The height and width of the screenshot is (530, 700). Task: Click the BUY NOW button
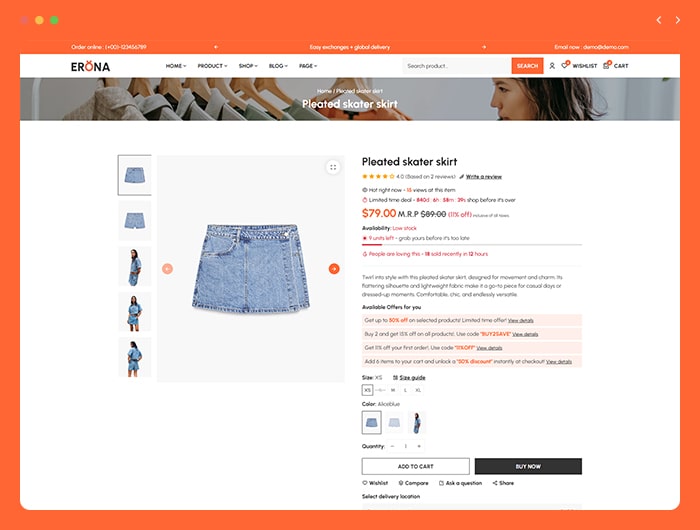click(x=528, y=466)
